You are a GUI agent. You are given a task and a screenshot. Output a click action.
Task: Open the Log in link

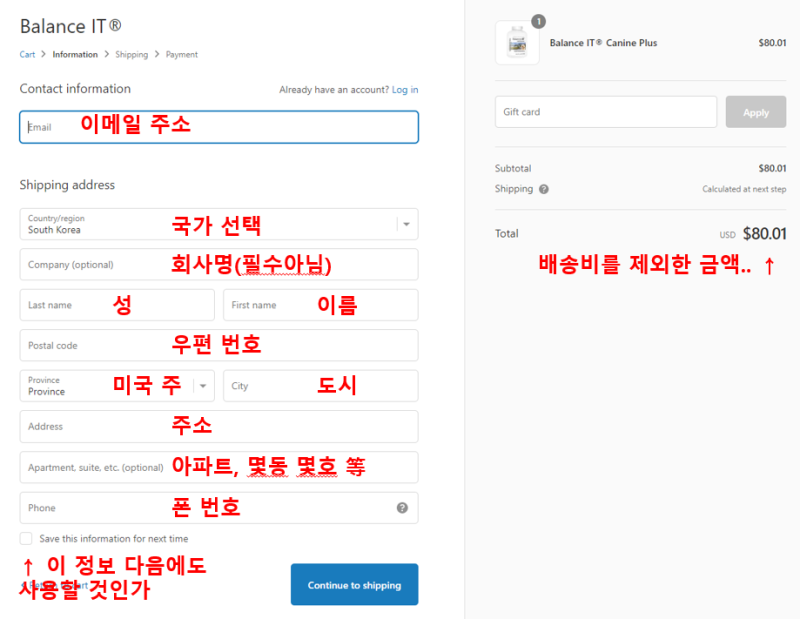click(x=405, y=89)
